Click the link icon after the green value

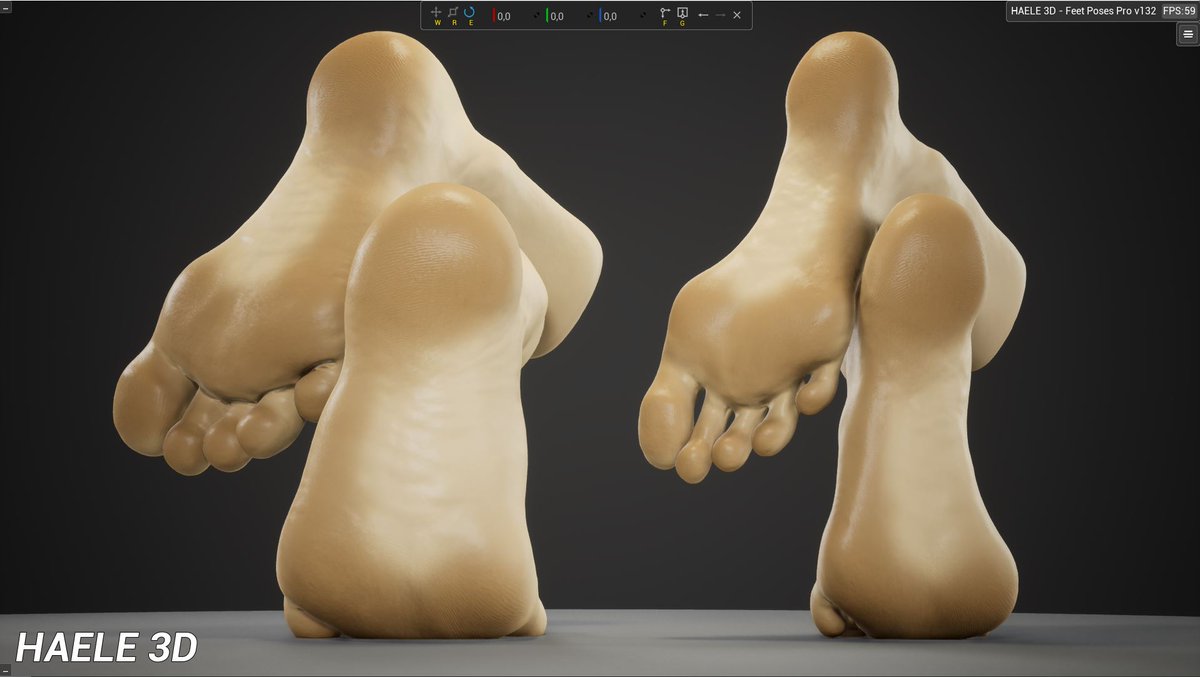coord(590,16)
